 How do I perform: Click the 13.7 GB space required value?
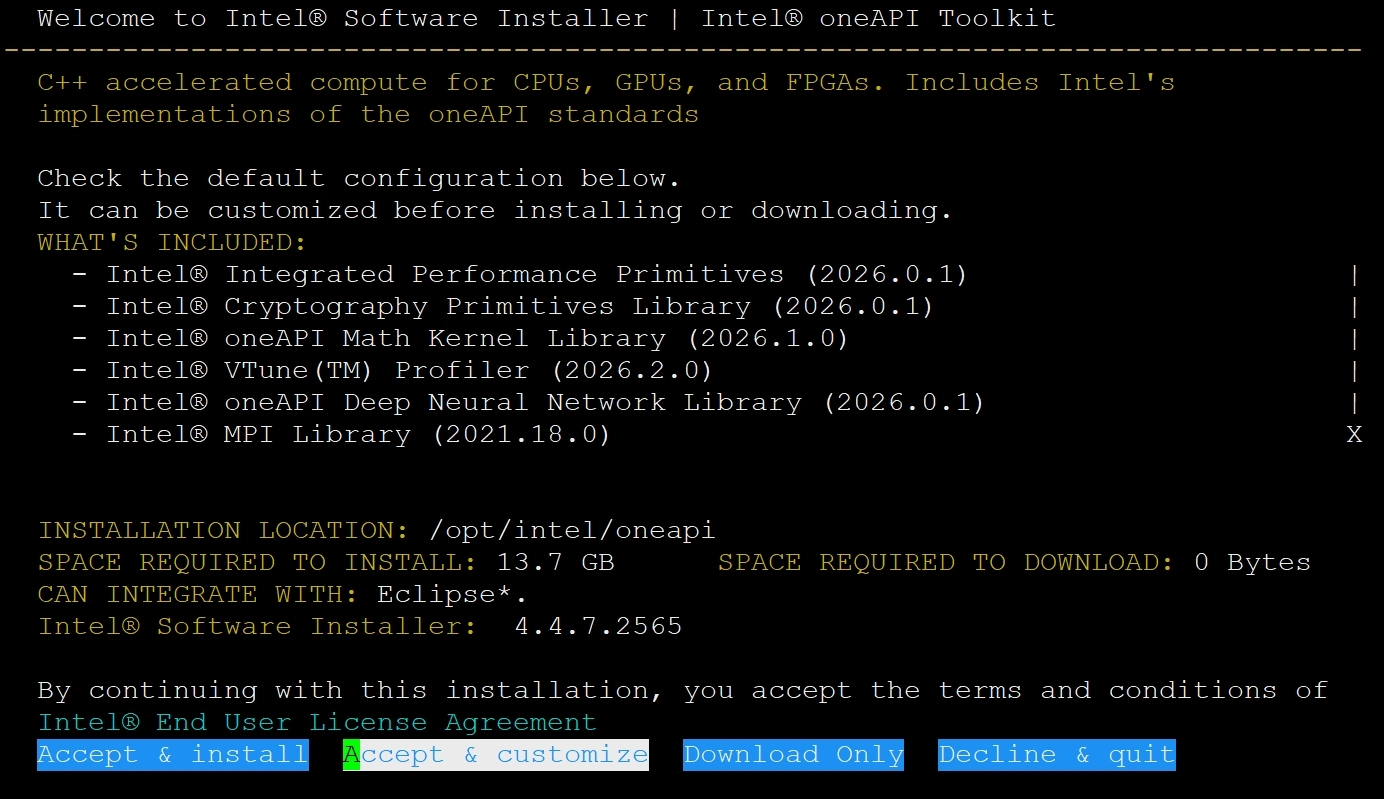tap(555, 562)
